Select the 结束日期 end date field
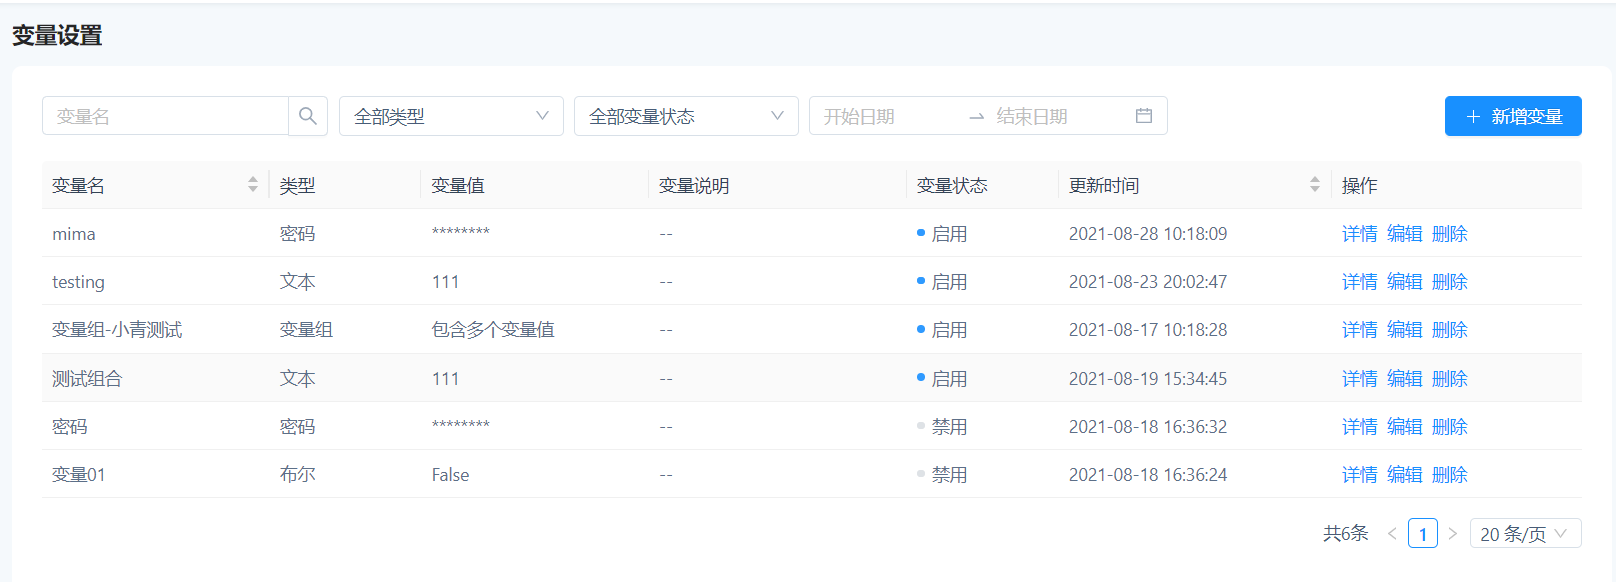 (x=1055, y=116)
